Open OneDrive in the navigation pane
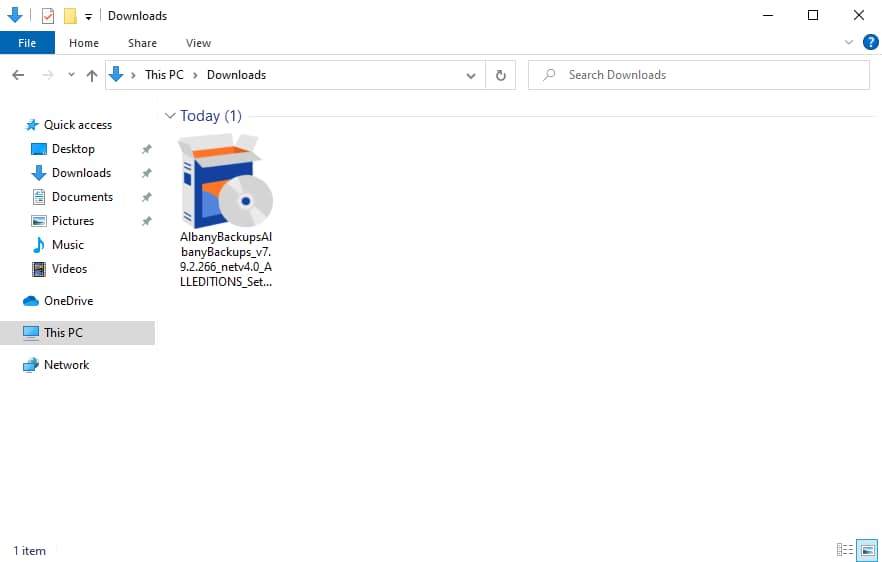882x562 pixels. (x=69, y=301)
